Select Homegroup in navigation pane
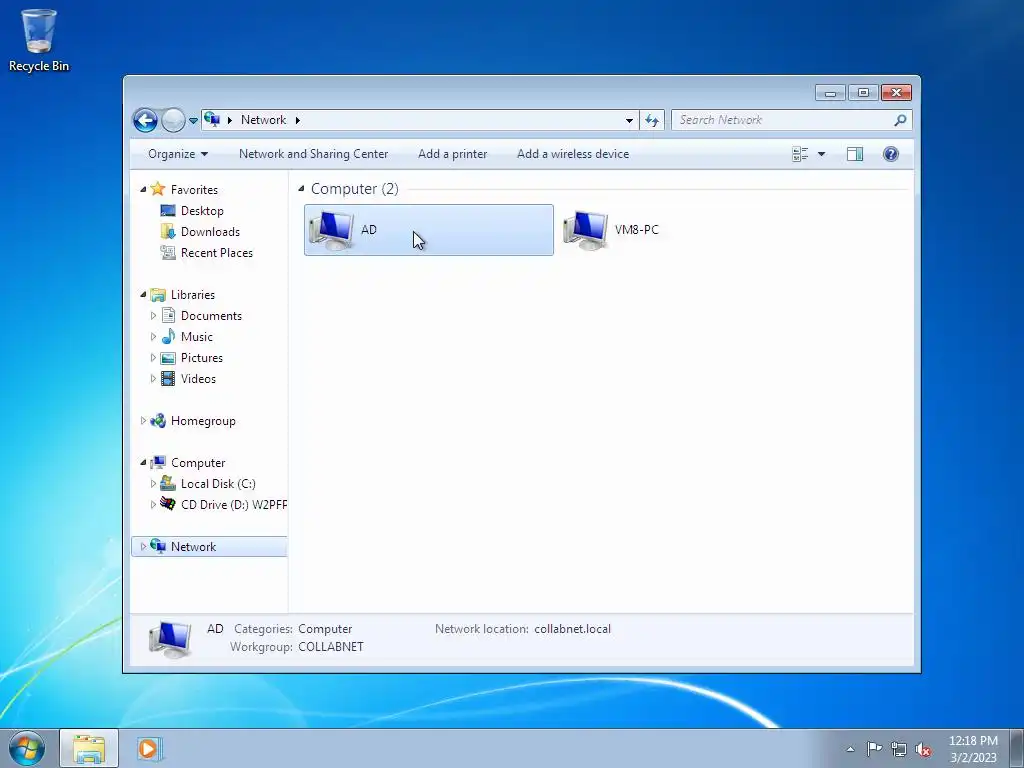Screen dimensions: 1024x768 click(x=203, y=421)
